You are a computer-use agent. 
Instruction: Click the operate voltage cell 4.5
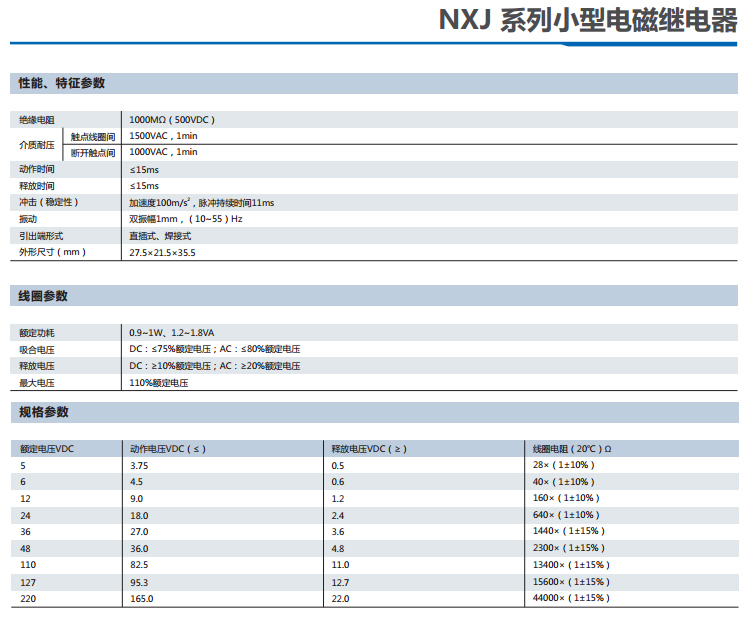136,482
